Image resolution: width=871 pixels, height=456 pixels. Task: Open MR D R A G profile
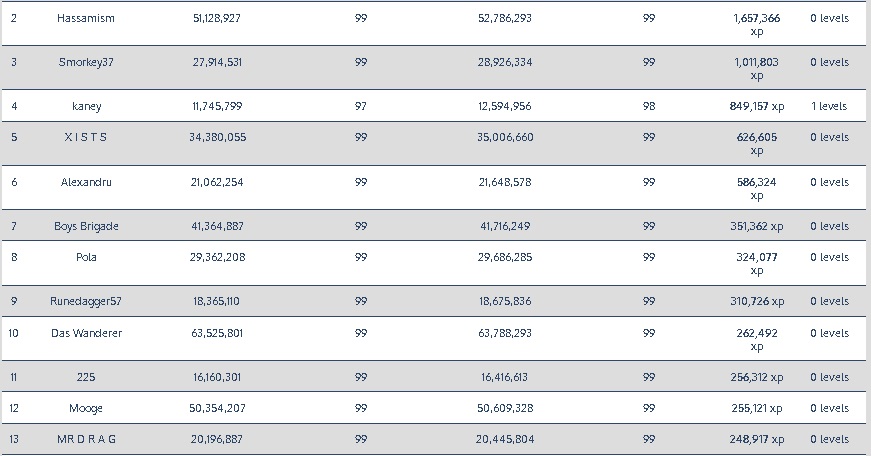pyautogui.click(x=86, y=439)
